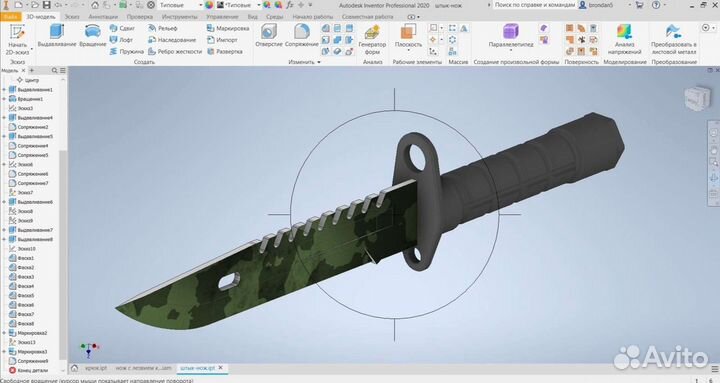
Task: Activate the Ребро жесткости rib tool
Action: [x=175, y=51]
